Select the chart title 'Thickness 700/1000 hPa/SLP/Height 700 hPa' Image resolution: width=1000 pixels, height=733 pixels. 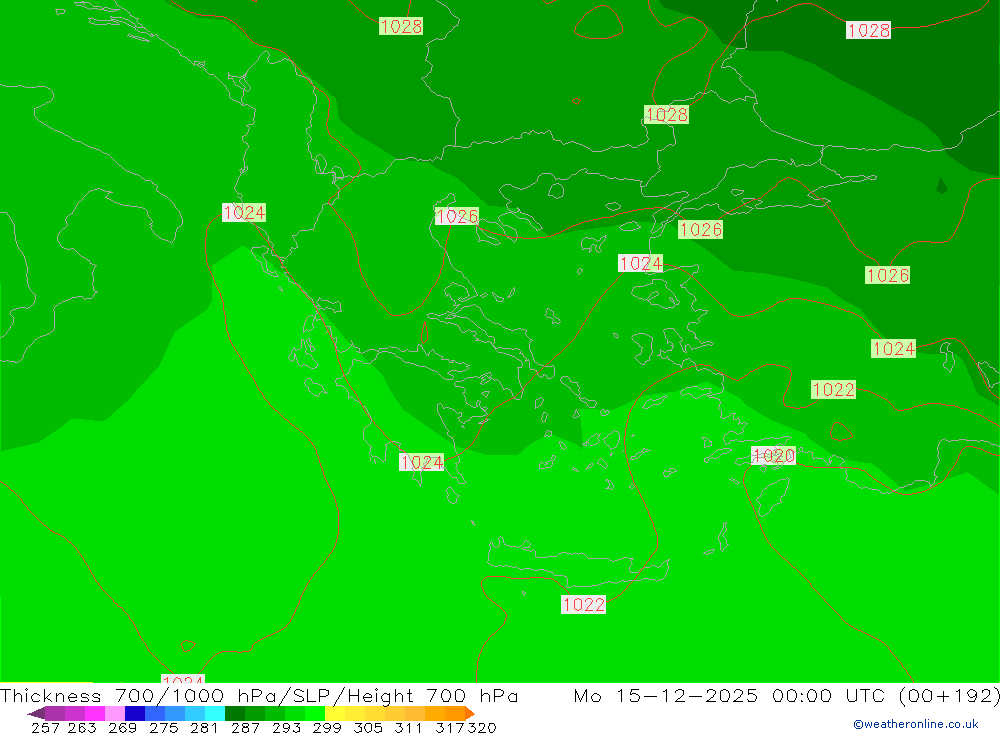coord(259,696)
